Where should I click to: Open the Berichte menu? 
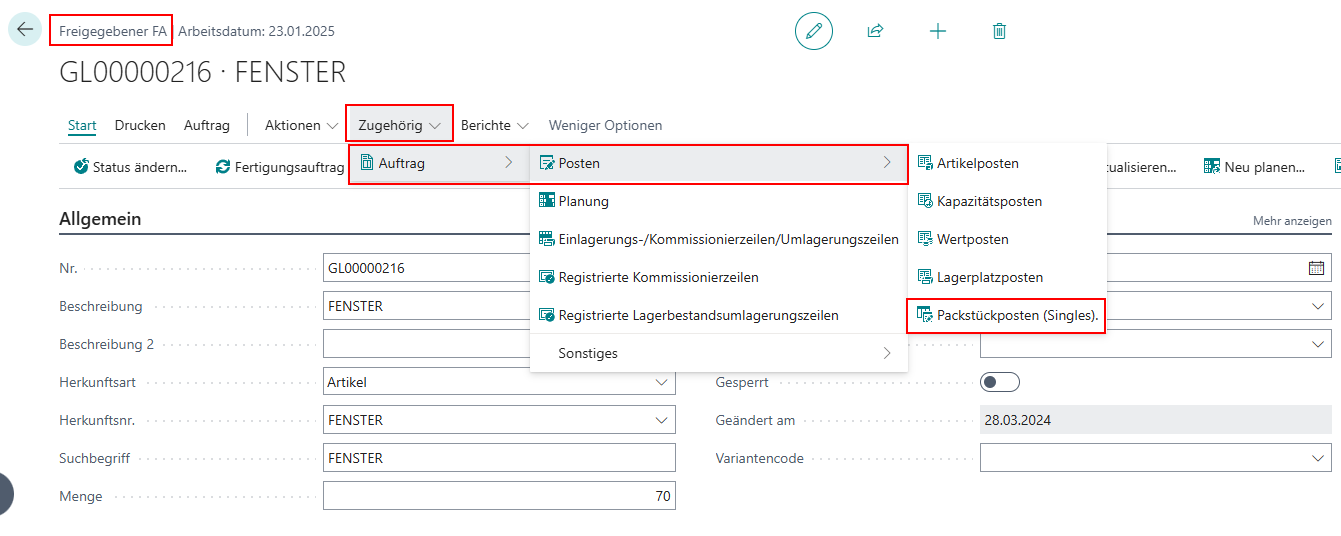point(494,125)
